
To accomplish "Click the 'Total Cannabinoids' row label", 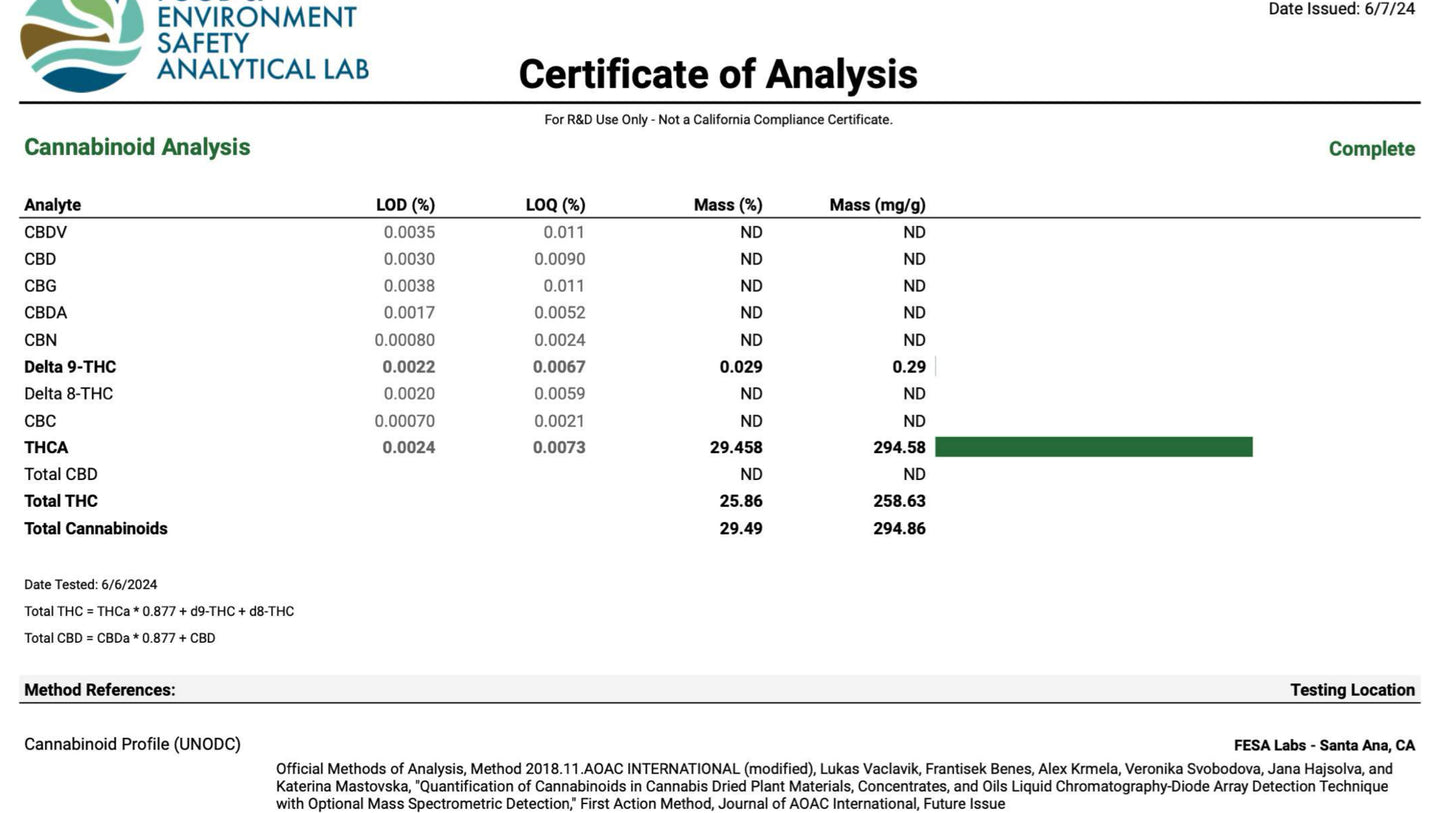I will coord(96,528).
